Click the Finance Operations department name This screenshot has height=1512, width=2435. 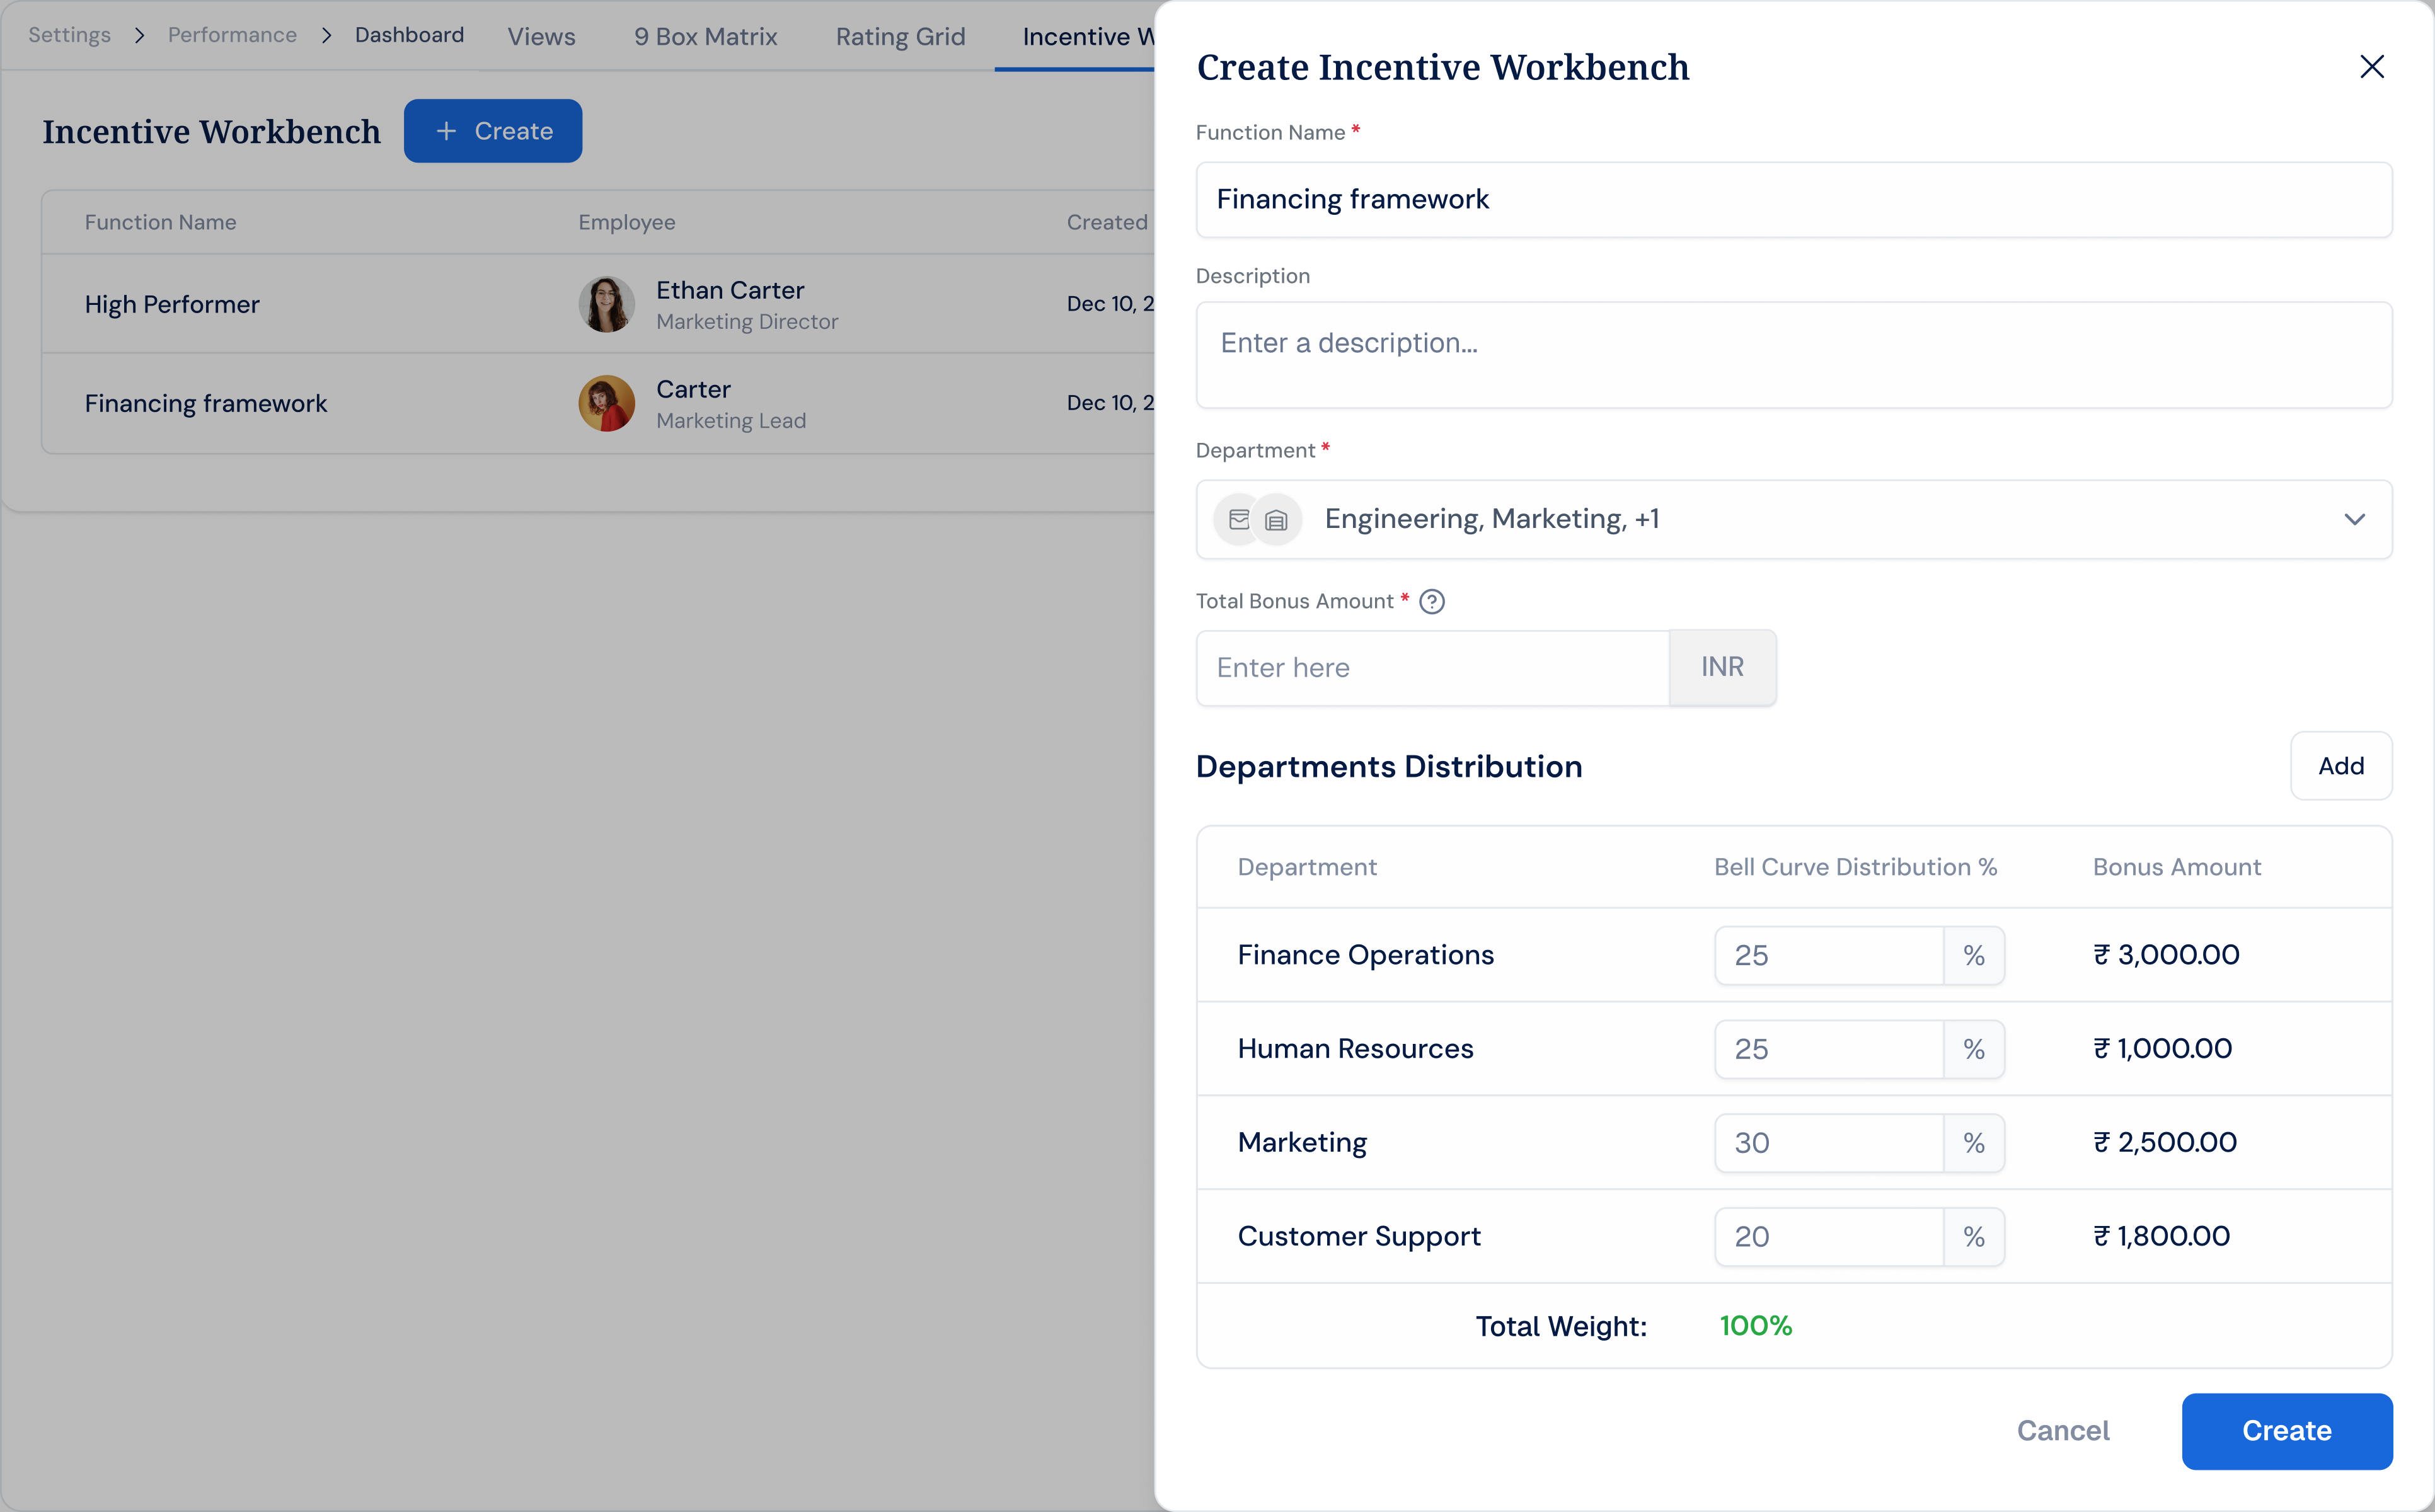point(1365,955)
